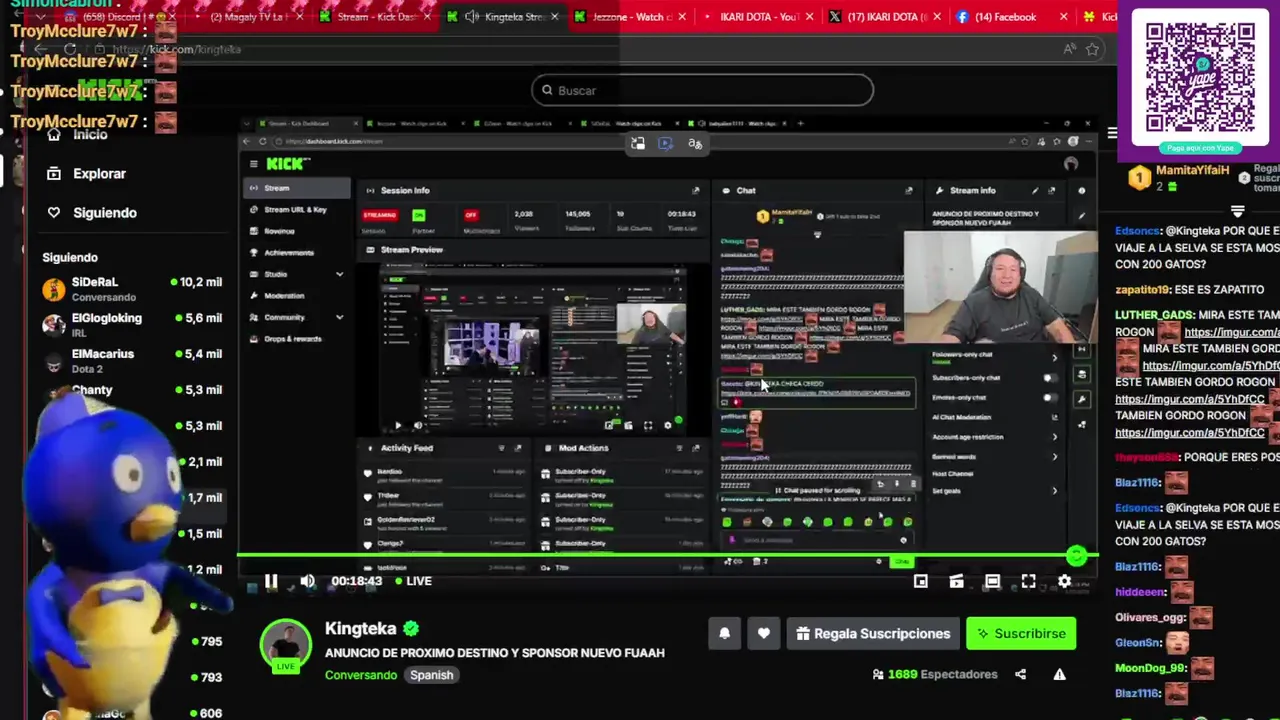Viewport: 1280px width, 720px height.
Task: Pause the Kingteka stream player
Action: pos(271,581)
